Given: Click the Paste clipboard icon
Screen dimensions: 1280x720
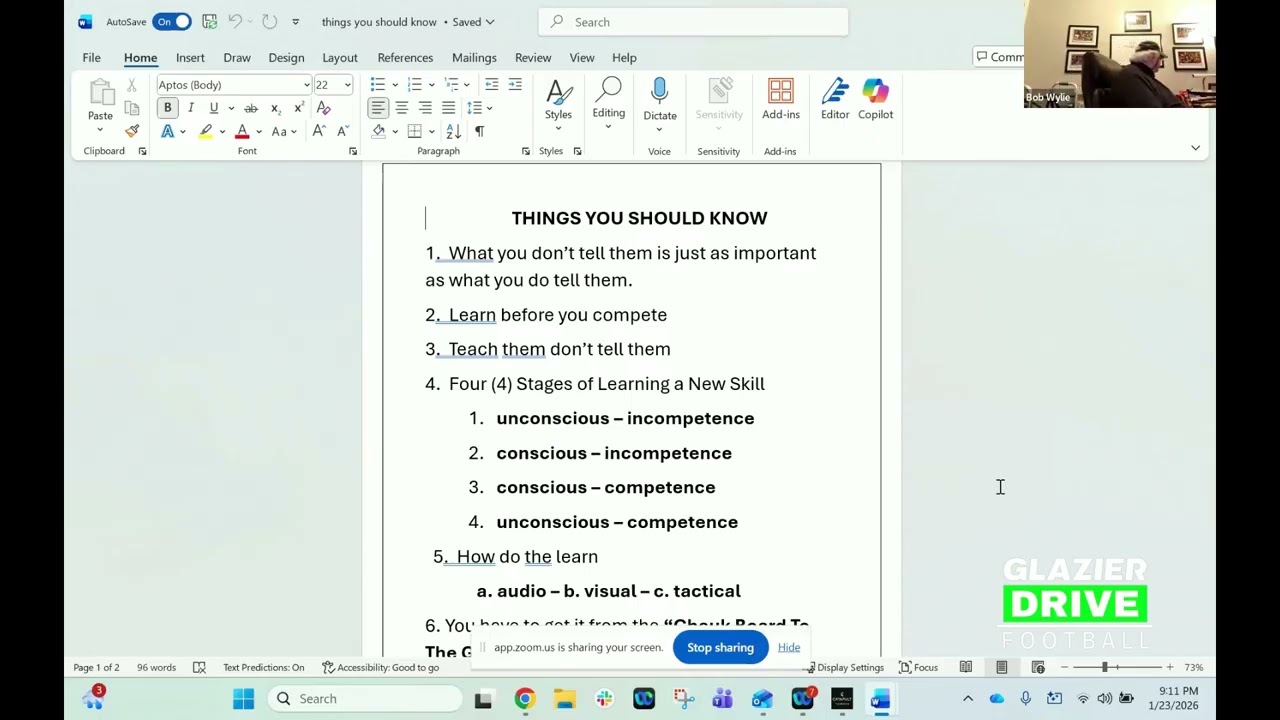Looking at the screenshot, I should click(100, 93).
